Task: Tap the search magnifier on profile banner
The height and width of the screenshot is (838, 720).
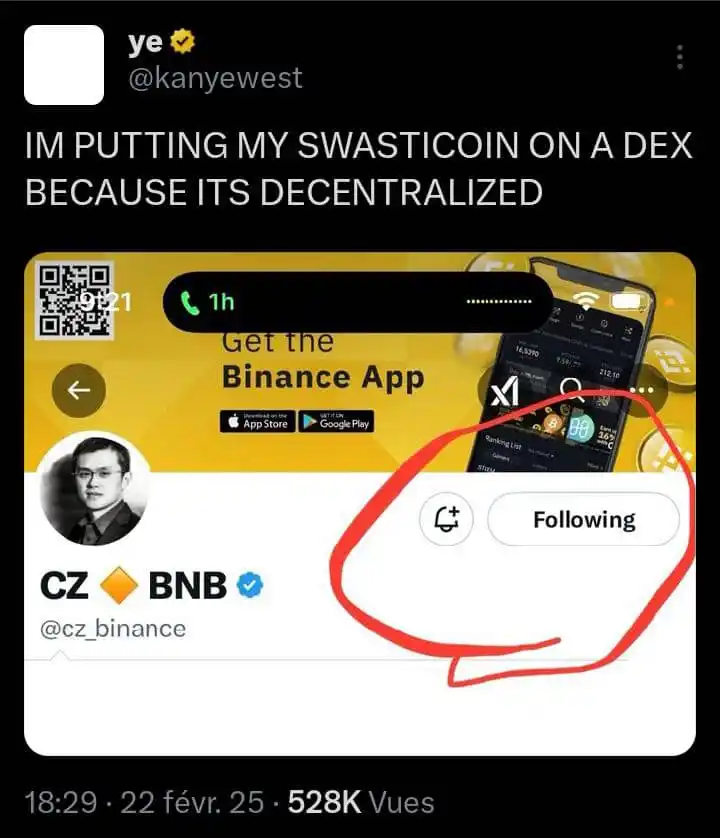Action: click(572, 389)
